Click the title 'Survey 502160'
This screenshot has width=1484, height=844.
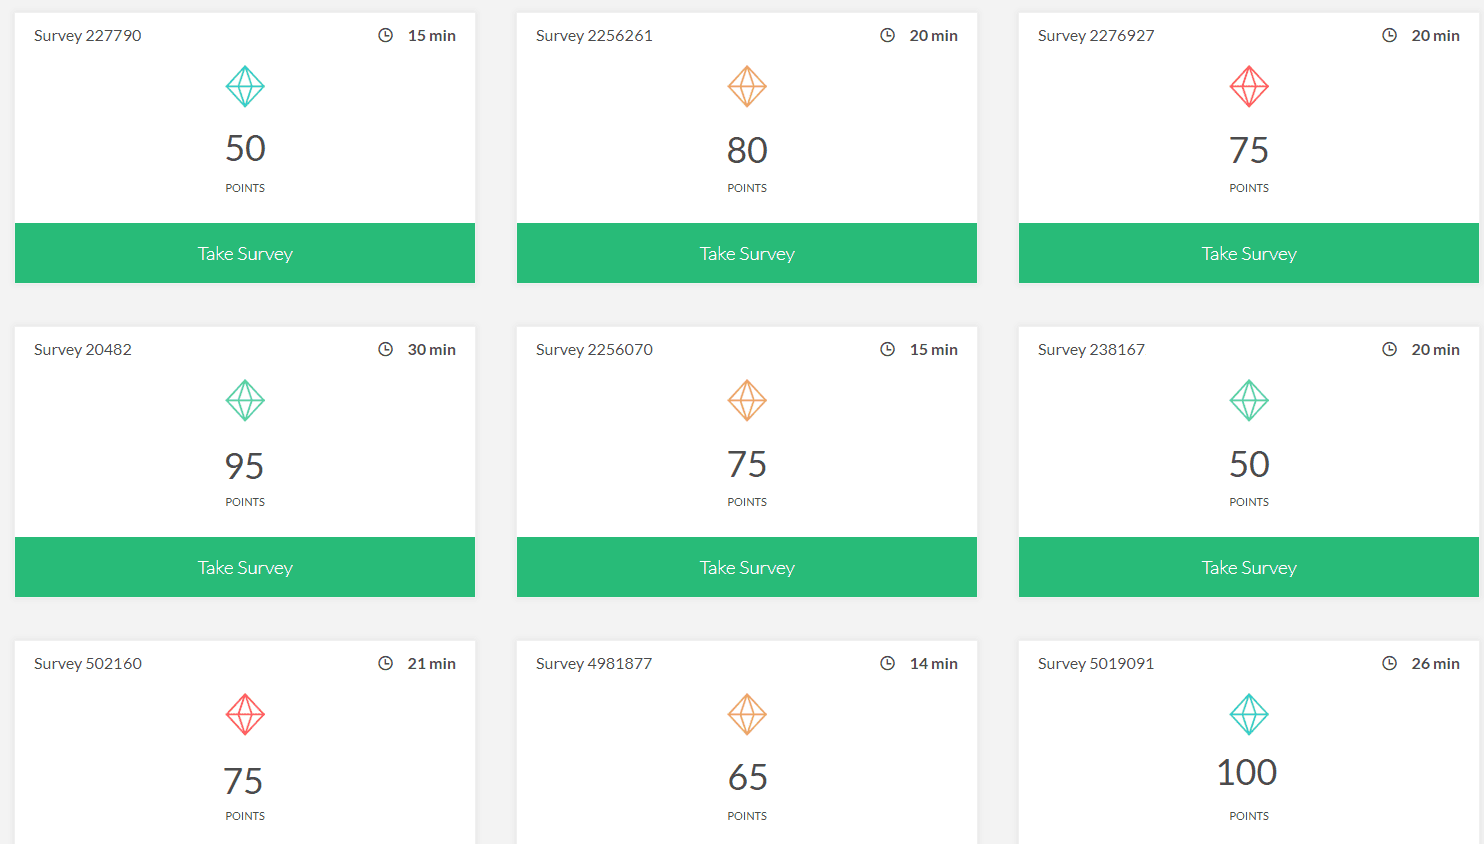[x=88, y=664]
